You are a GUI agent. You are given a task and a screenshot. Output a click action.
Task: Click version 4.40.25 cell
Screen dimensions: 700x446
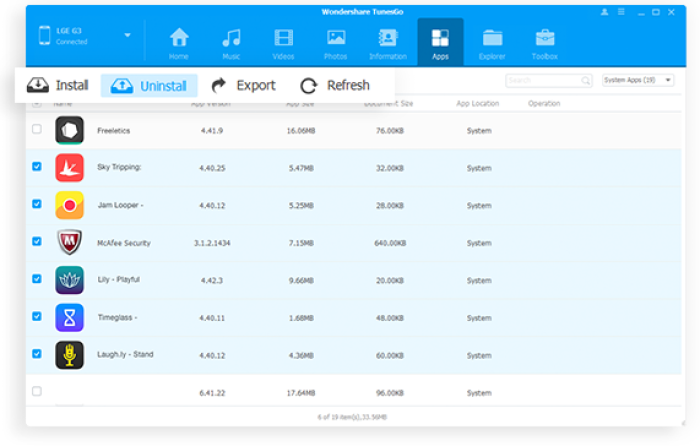coord(212,168)
